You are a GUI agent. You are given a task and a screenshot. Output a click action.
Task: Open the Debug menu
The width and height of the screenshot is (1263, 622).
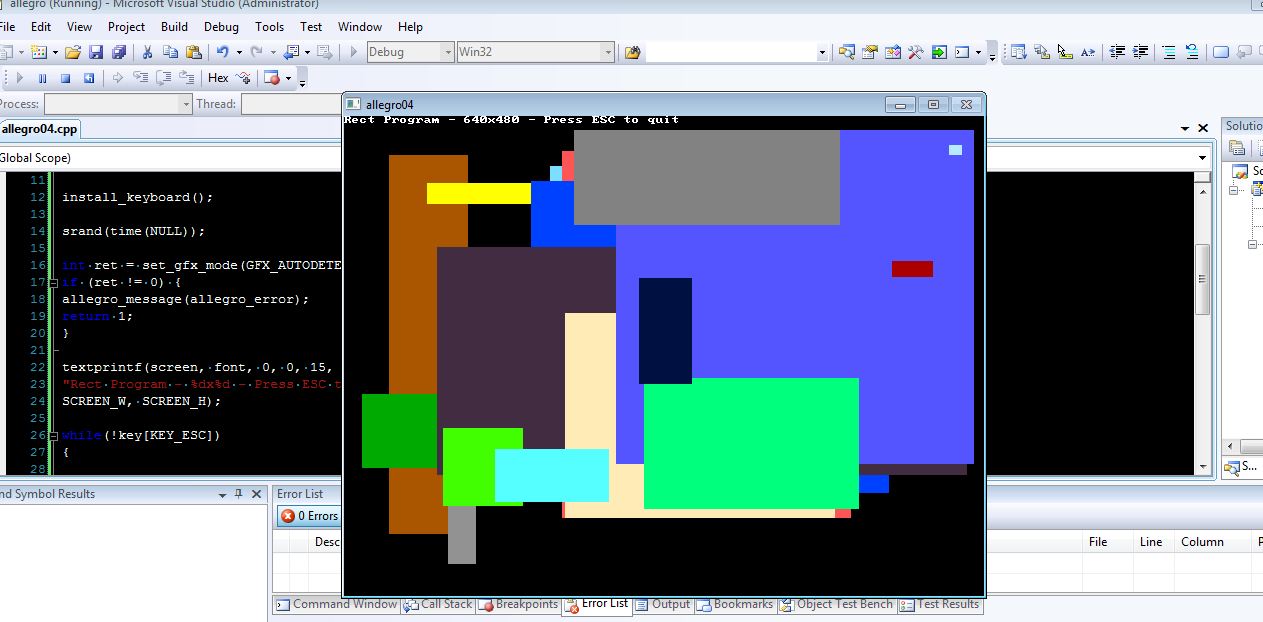click(x=221, y=27)
